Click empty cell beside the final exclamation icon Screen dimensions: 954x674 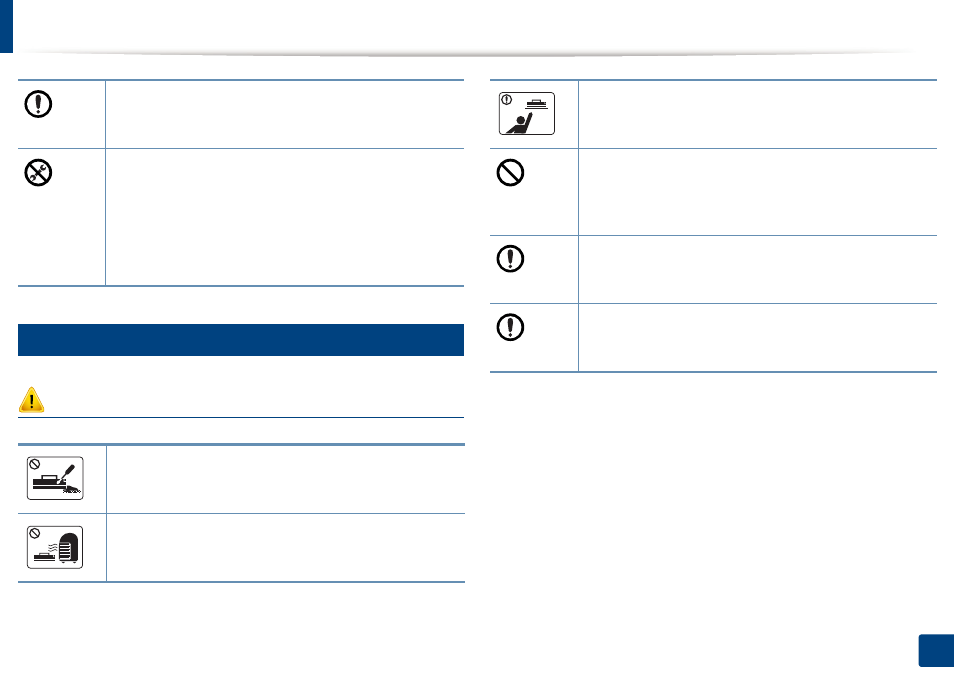point(757,338)
